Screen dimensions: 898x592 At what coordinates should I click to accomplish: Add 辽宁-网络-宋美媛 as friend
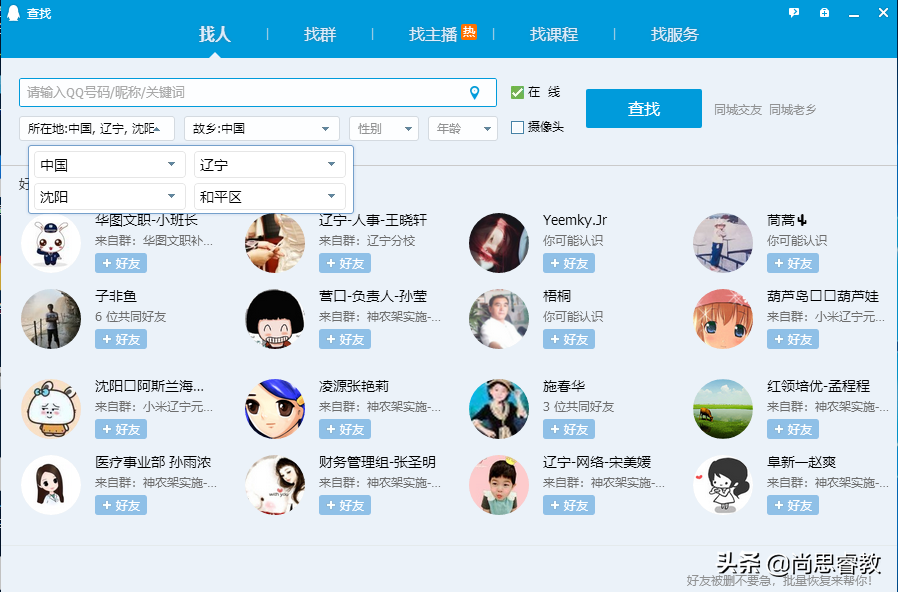pos(569,506)
